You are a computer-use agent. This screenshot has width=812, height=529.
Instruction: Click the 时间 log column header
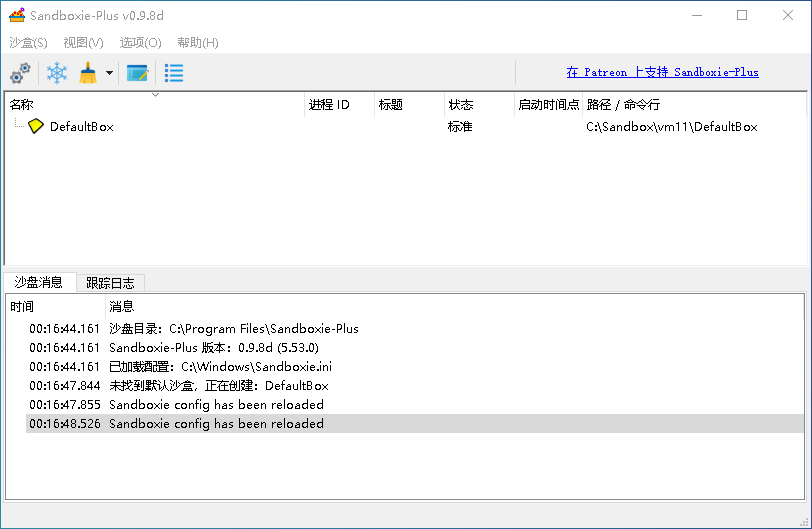[x=55, y=306]
